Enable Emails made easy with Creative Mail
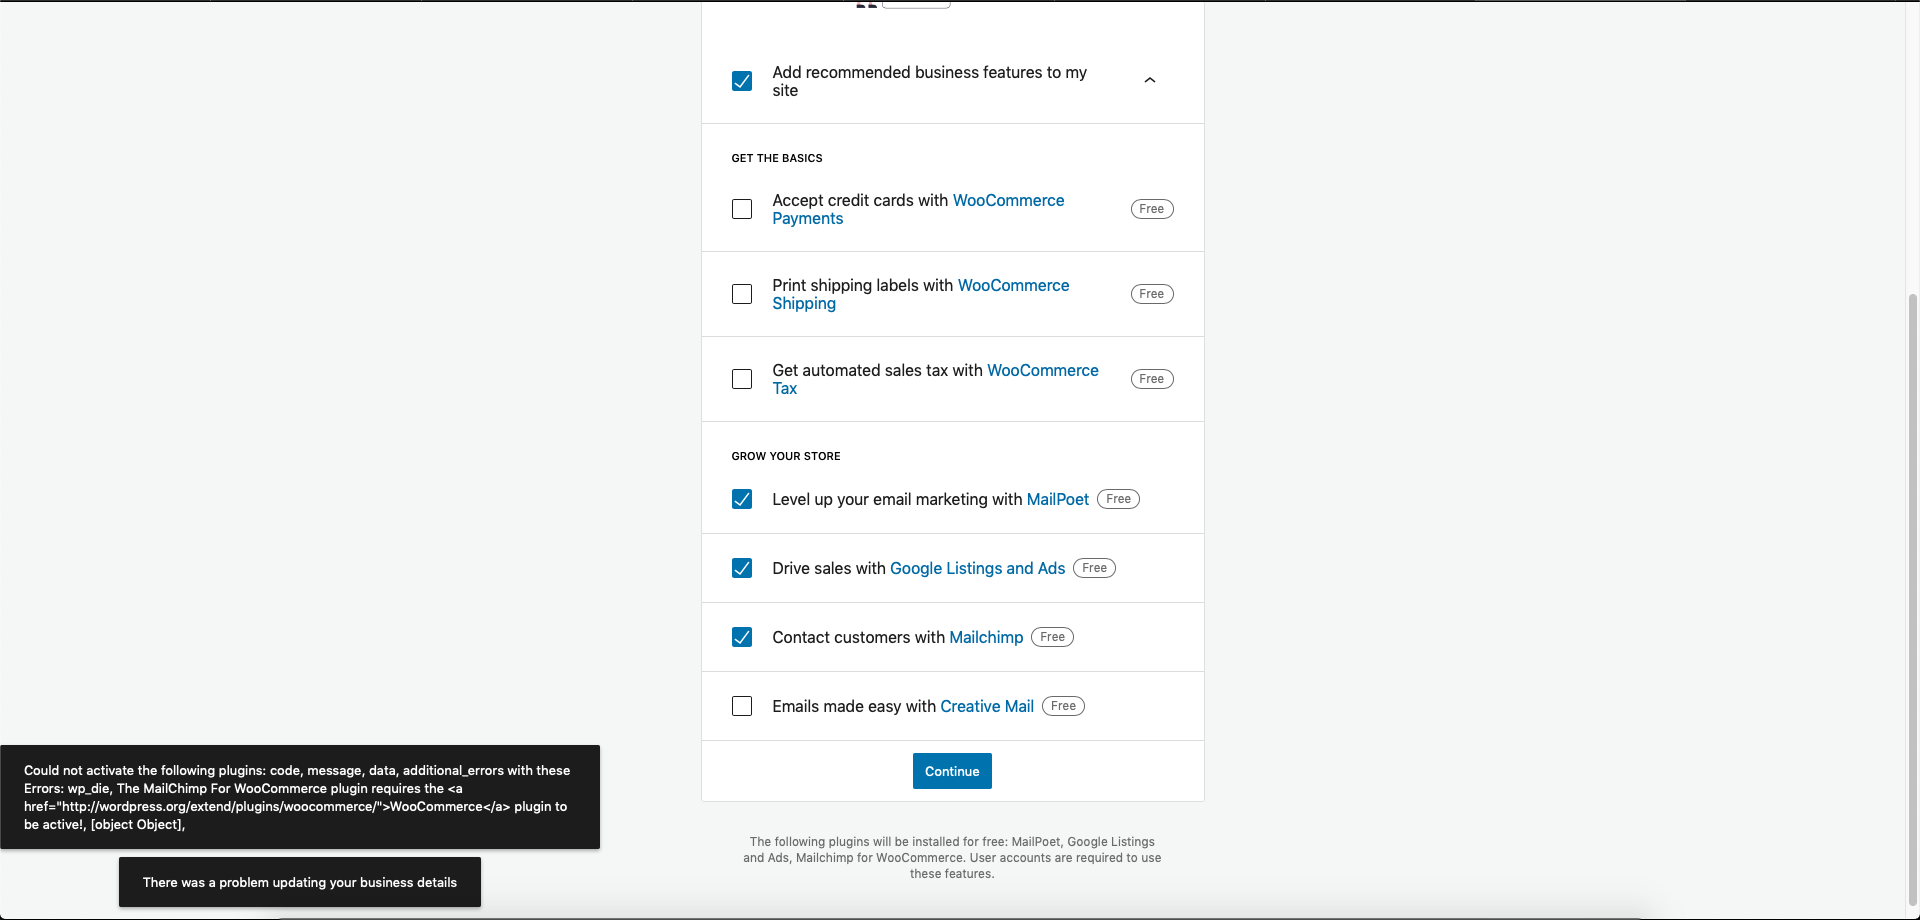The height and width of the screenshot is (920, 1920). tap(742, 706)
